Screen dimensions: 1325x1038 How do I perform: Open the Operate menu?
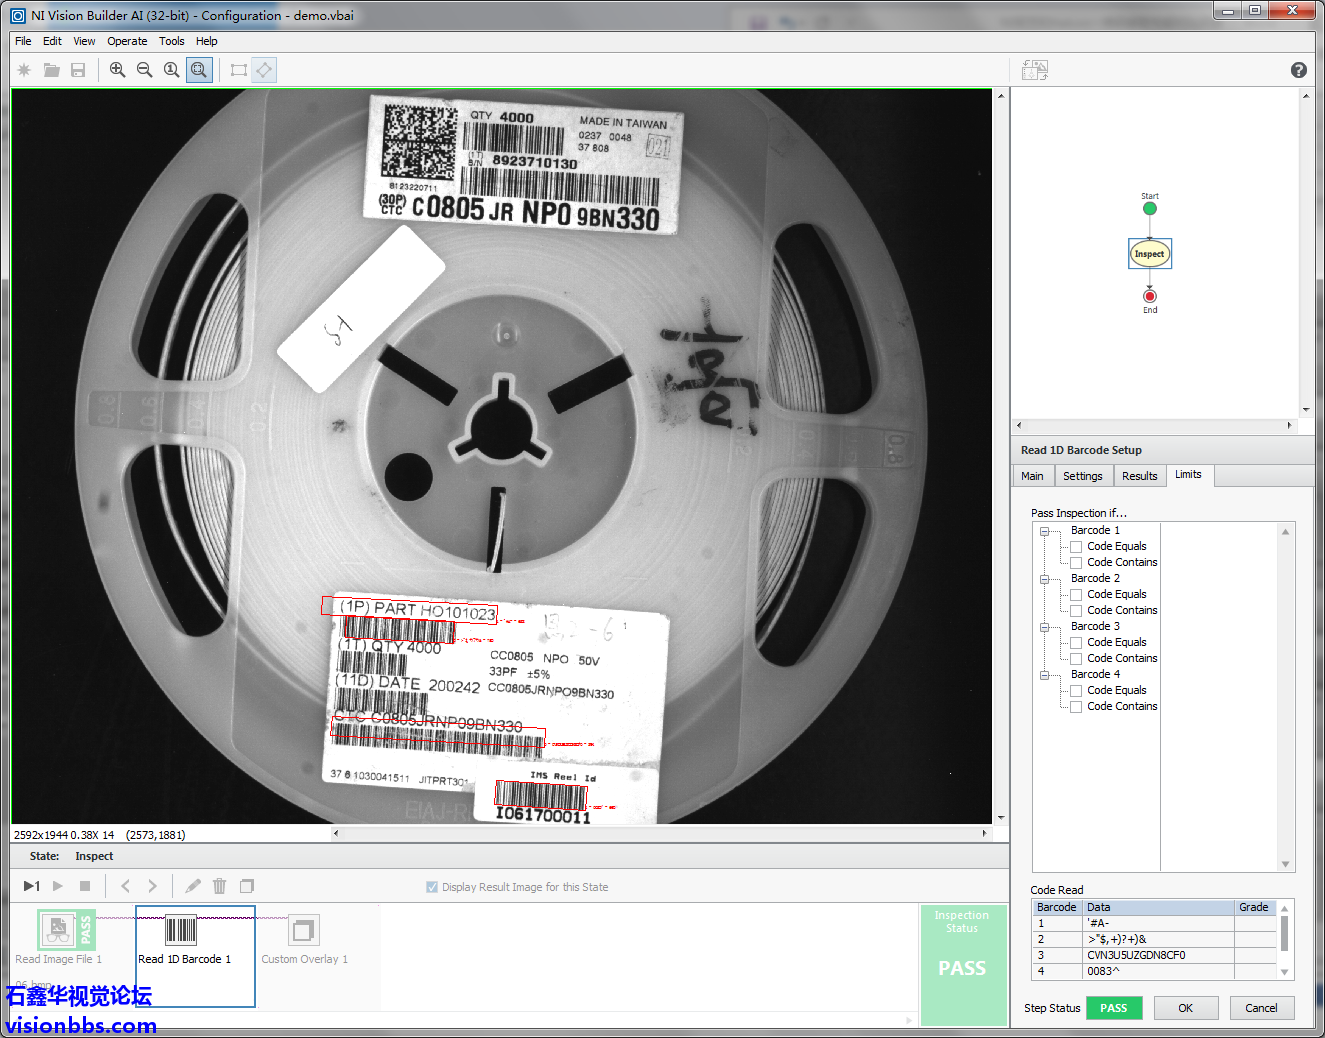[127, 41]
